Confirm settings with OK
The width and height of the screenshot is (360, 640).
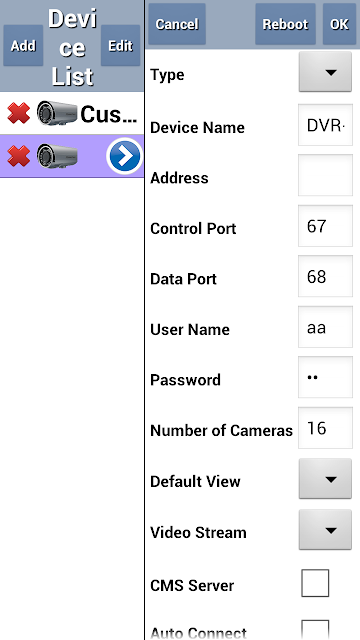click(x=339, y=24)
